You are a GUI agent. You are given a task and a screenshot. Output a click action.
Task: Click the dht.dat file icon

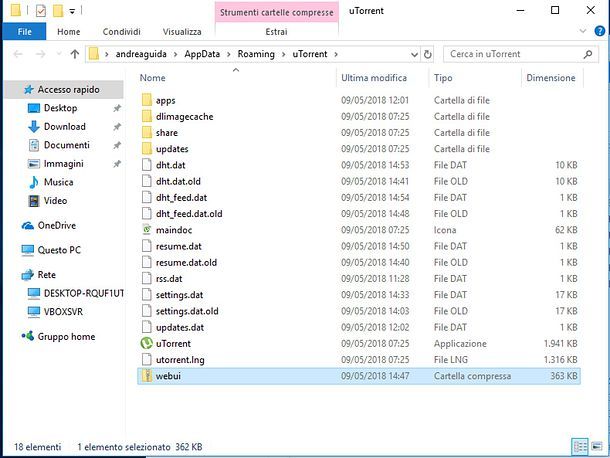click(x=147, y=165)
